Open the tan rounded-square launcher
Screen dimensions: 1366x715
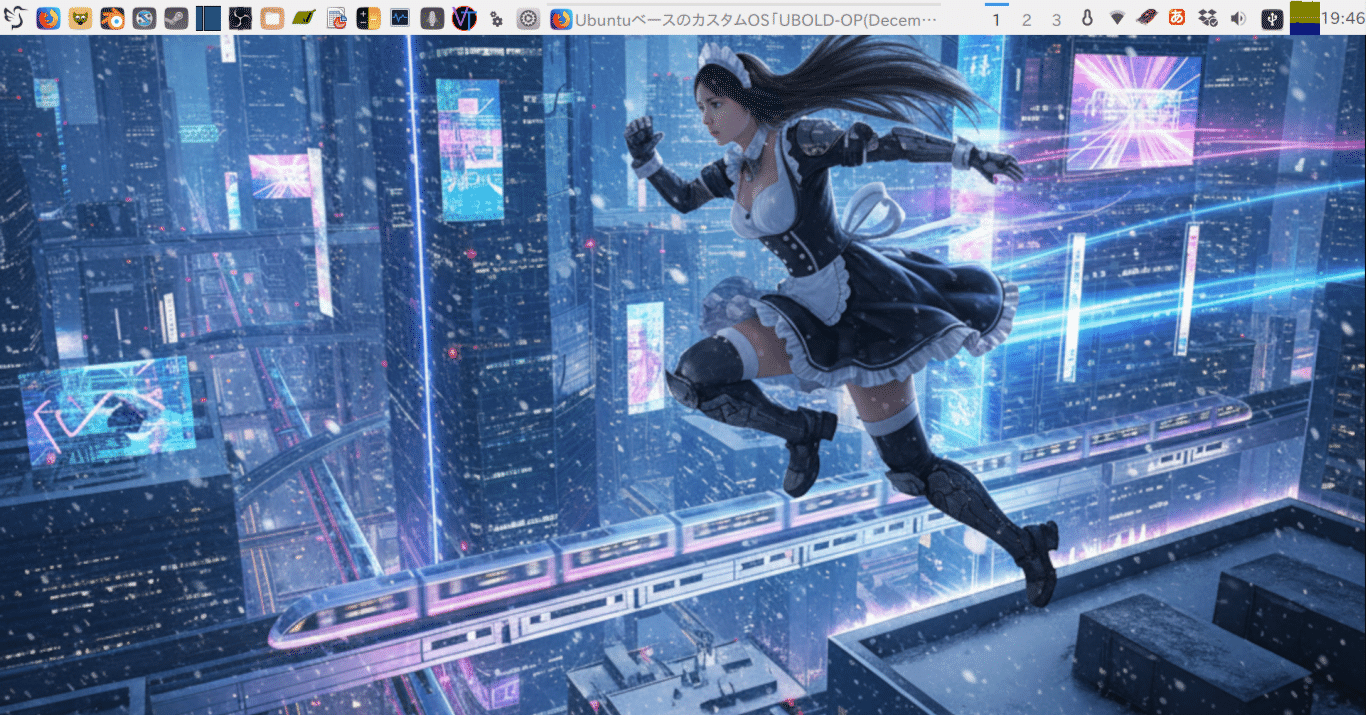pos(272,18)
